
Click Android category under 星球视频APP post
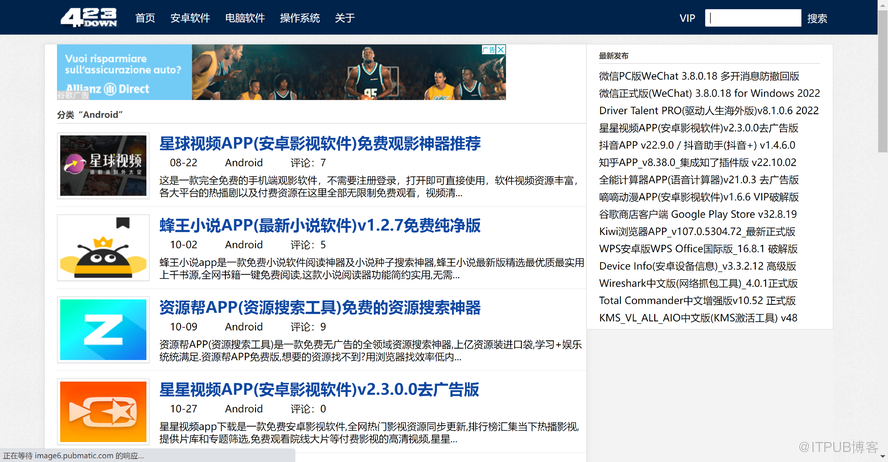244,162
